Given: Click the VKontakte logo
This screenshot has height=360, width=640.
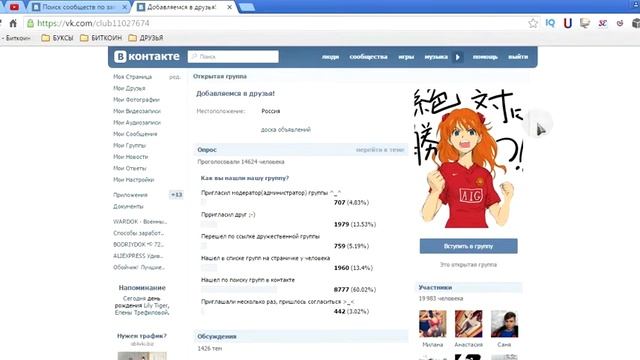Looking at the screenshot, I should click(x=147, y=56).
